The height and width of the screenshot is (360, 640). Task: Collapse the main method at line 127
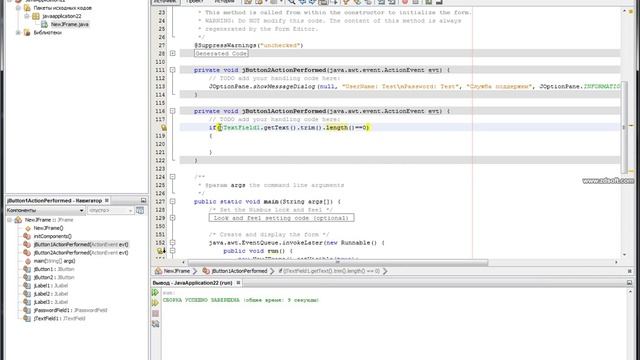pyautogui.click(x=173, y=202)
